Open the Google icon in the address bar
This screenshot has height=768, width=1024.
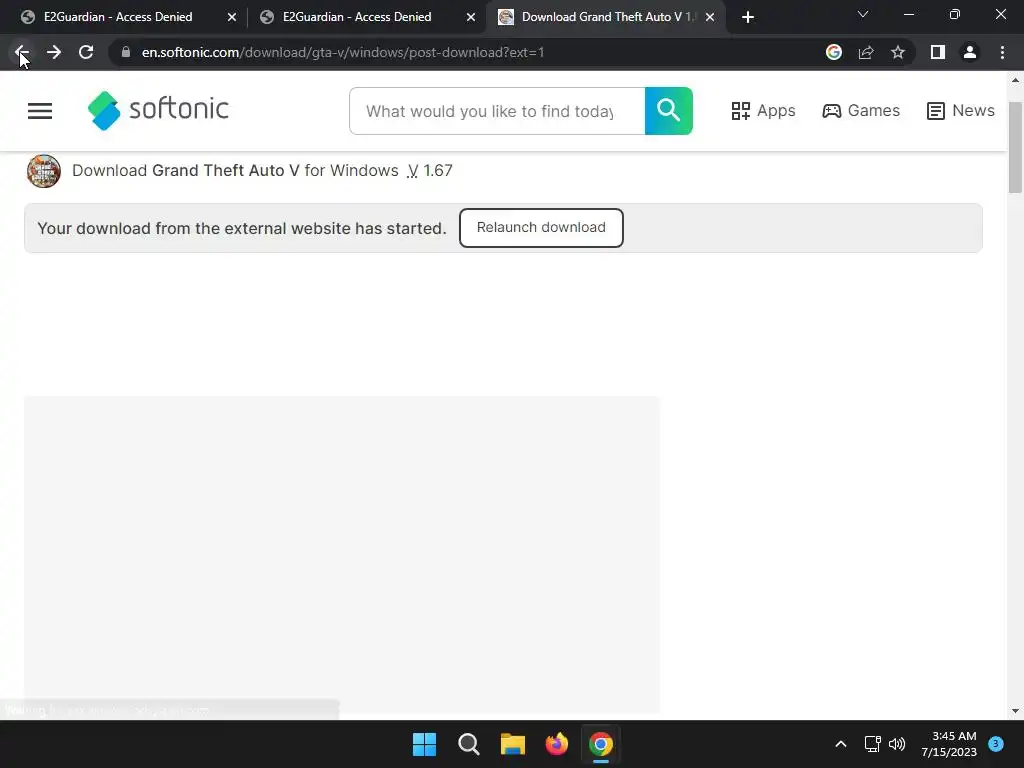coord(834,52)
